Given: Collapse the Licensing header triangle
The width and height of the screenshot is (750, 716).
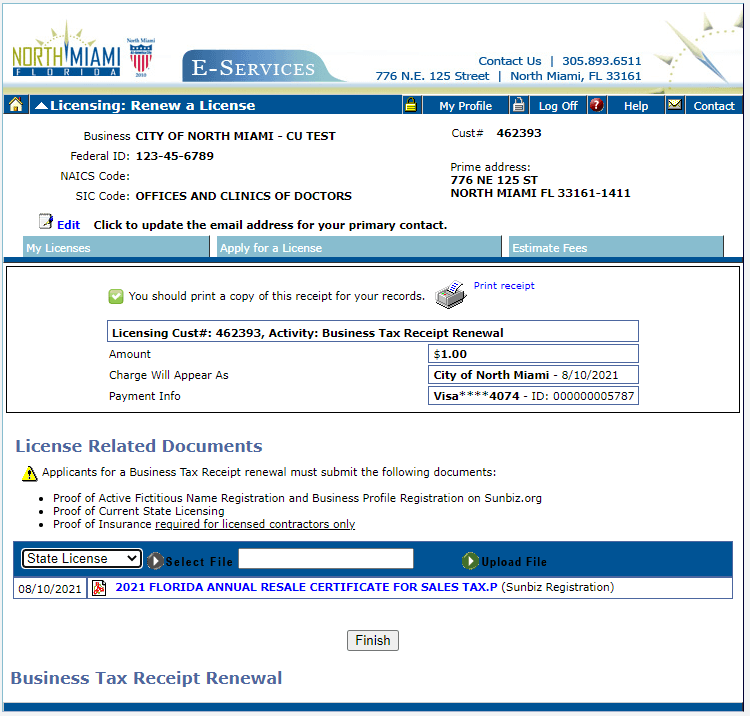Looking at the screenshot, I should tap(41, 105).
